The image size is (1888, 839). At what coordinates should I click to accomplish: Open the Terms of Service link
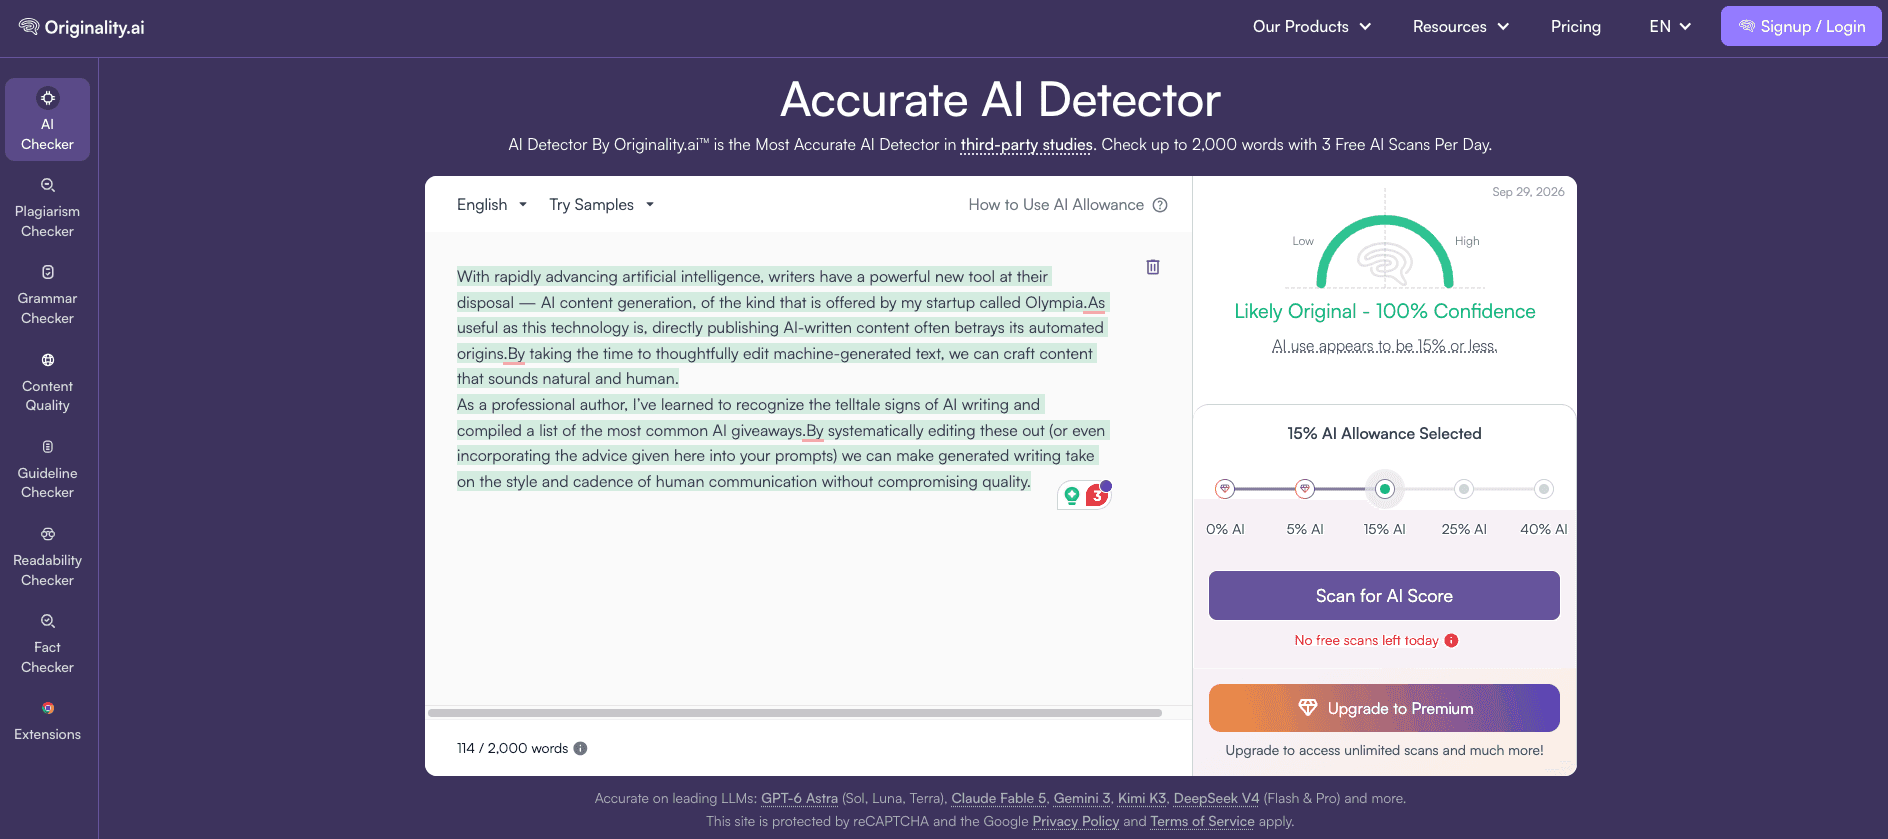[1202, 822]
